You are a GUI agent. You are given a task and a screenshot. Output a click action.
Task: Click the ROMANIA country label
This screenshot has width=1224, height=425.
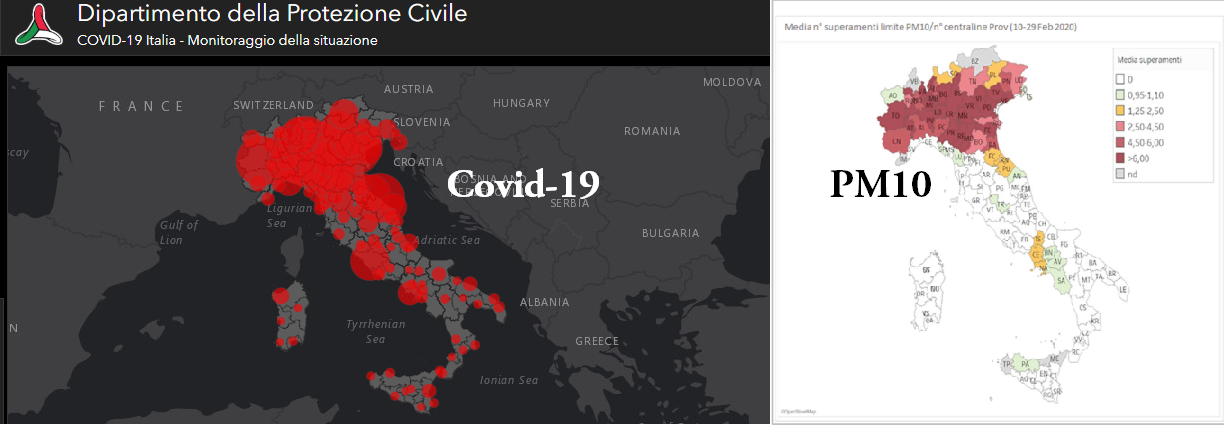pos(652,131)
